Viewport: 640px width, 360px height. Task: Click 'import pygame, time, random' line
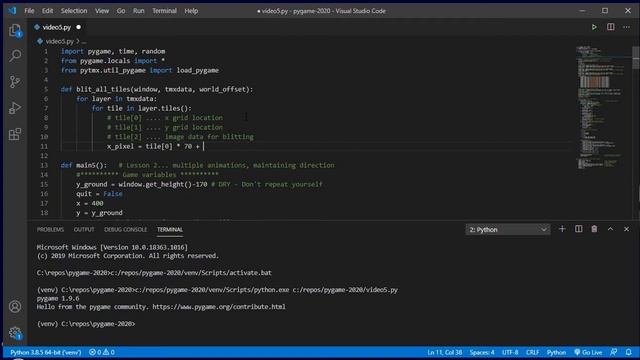pos(113,51)
